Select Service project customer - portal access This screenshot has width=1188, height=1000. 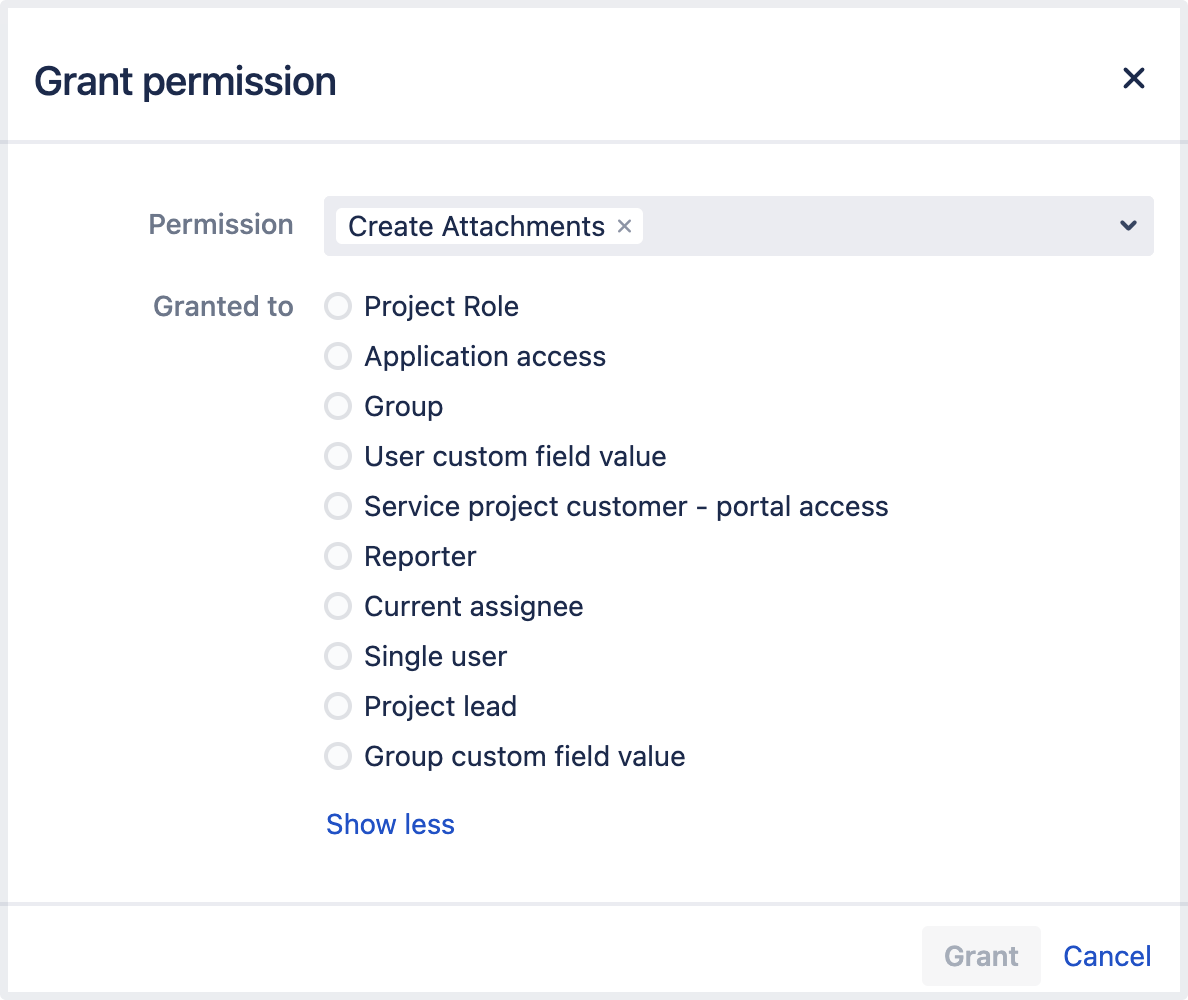pos(338,506)
